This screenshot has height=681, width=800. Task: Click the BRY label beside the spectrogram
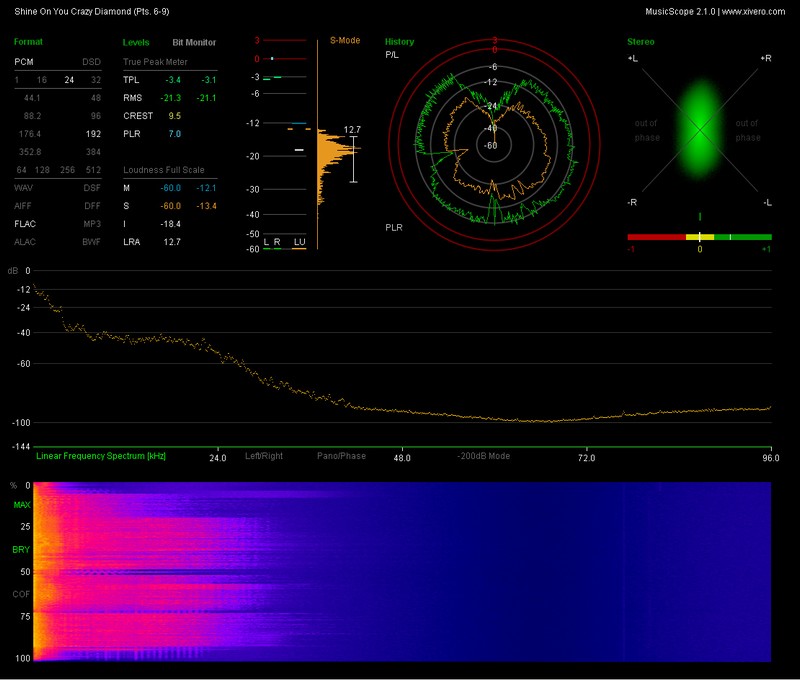(21, 550)
